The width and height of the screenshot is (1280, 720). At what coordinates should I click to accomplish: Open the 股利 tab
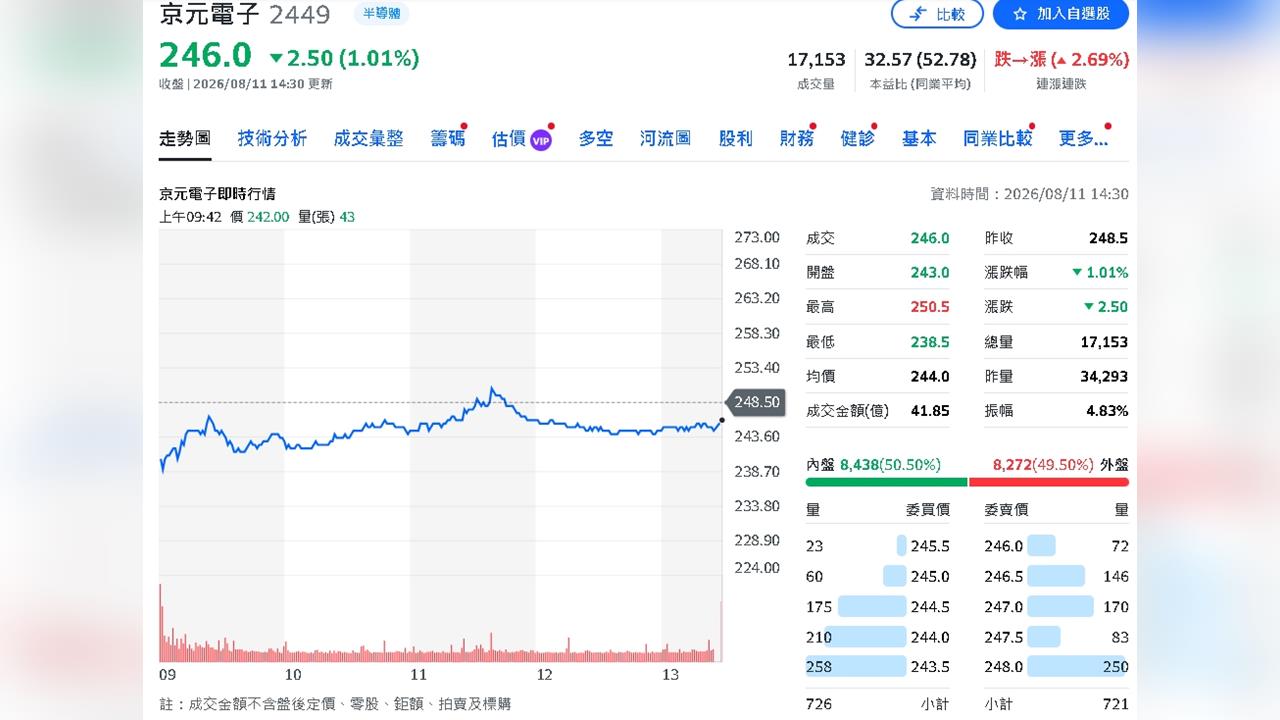click(x=736, y=139)
